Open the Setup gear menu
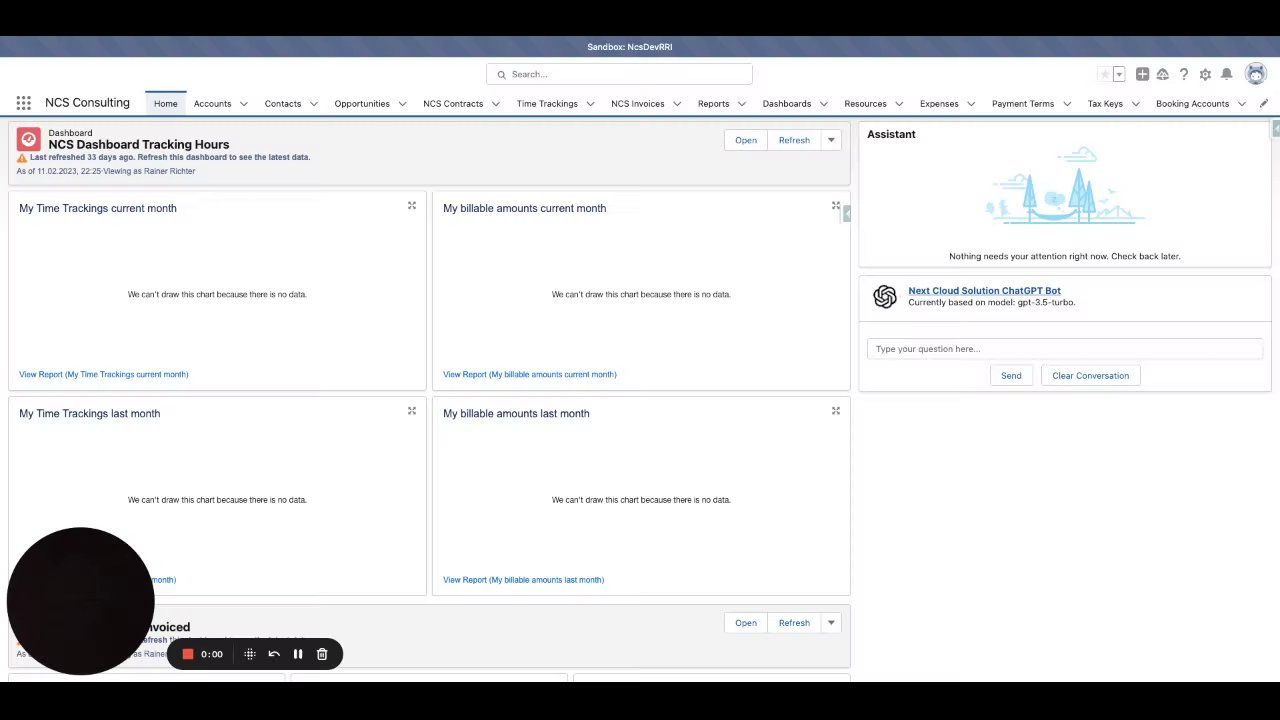This screenshot has height=720, width=1280. point(1205,74)
